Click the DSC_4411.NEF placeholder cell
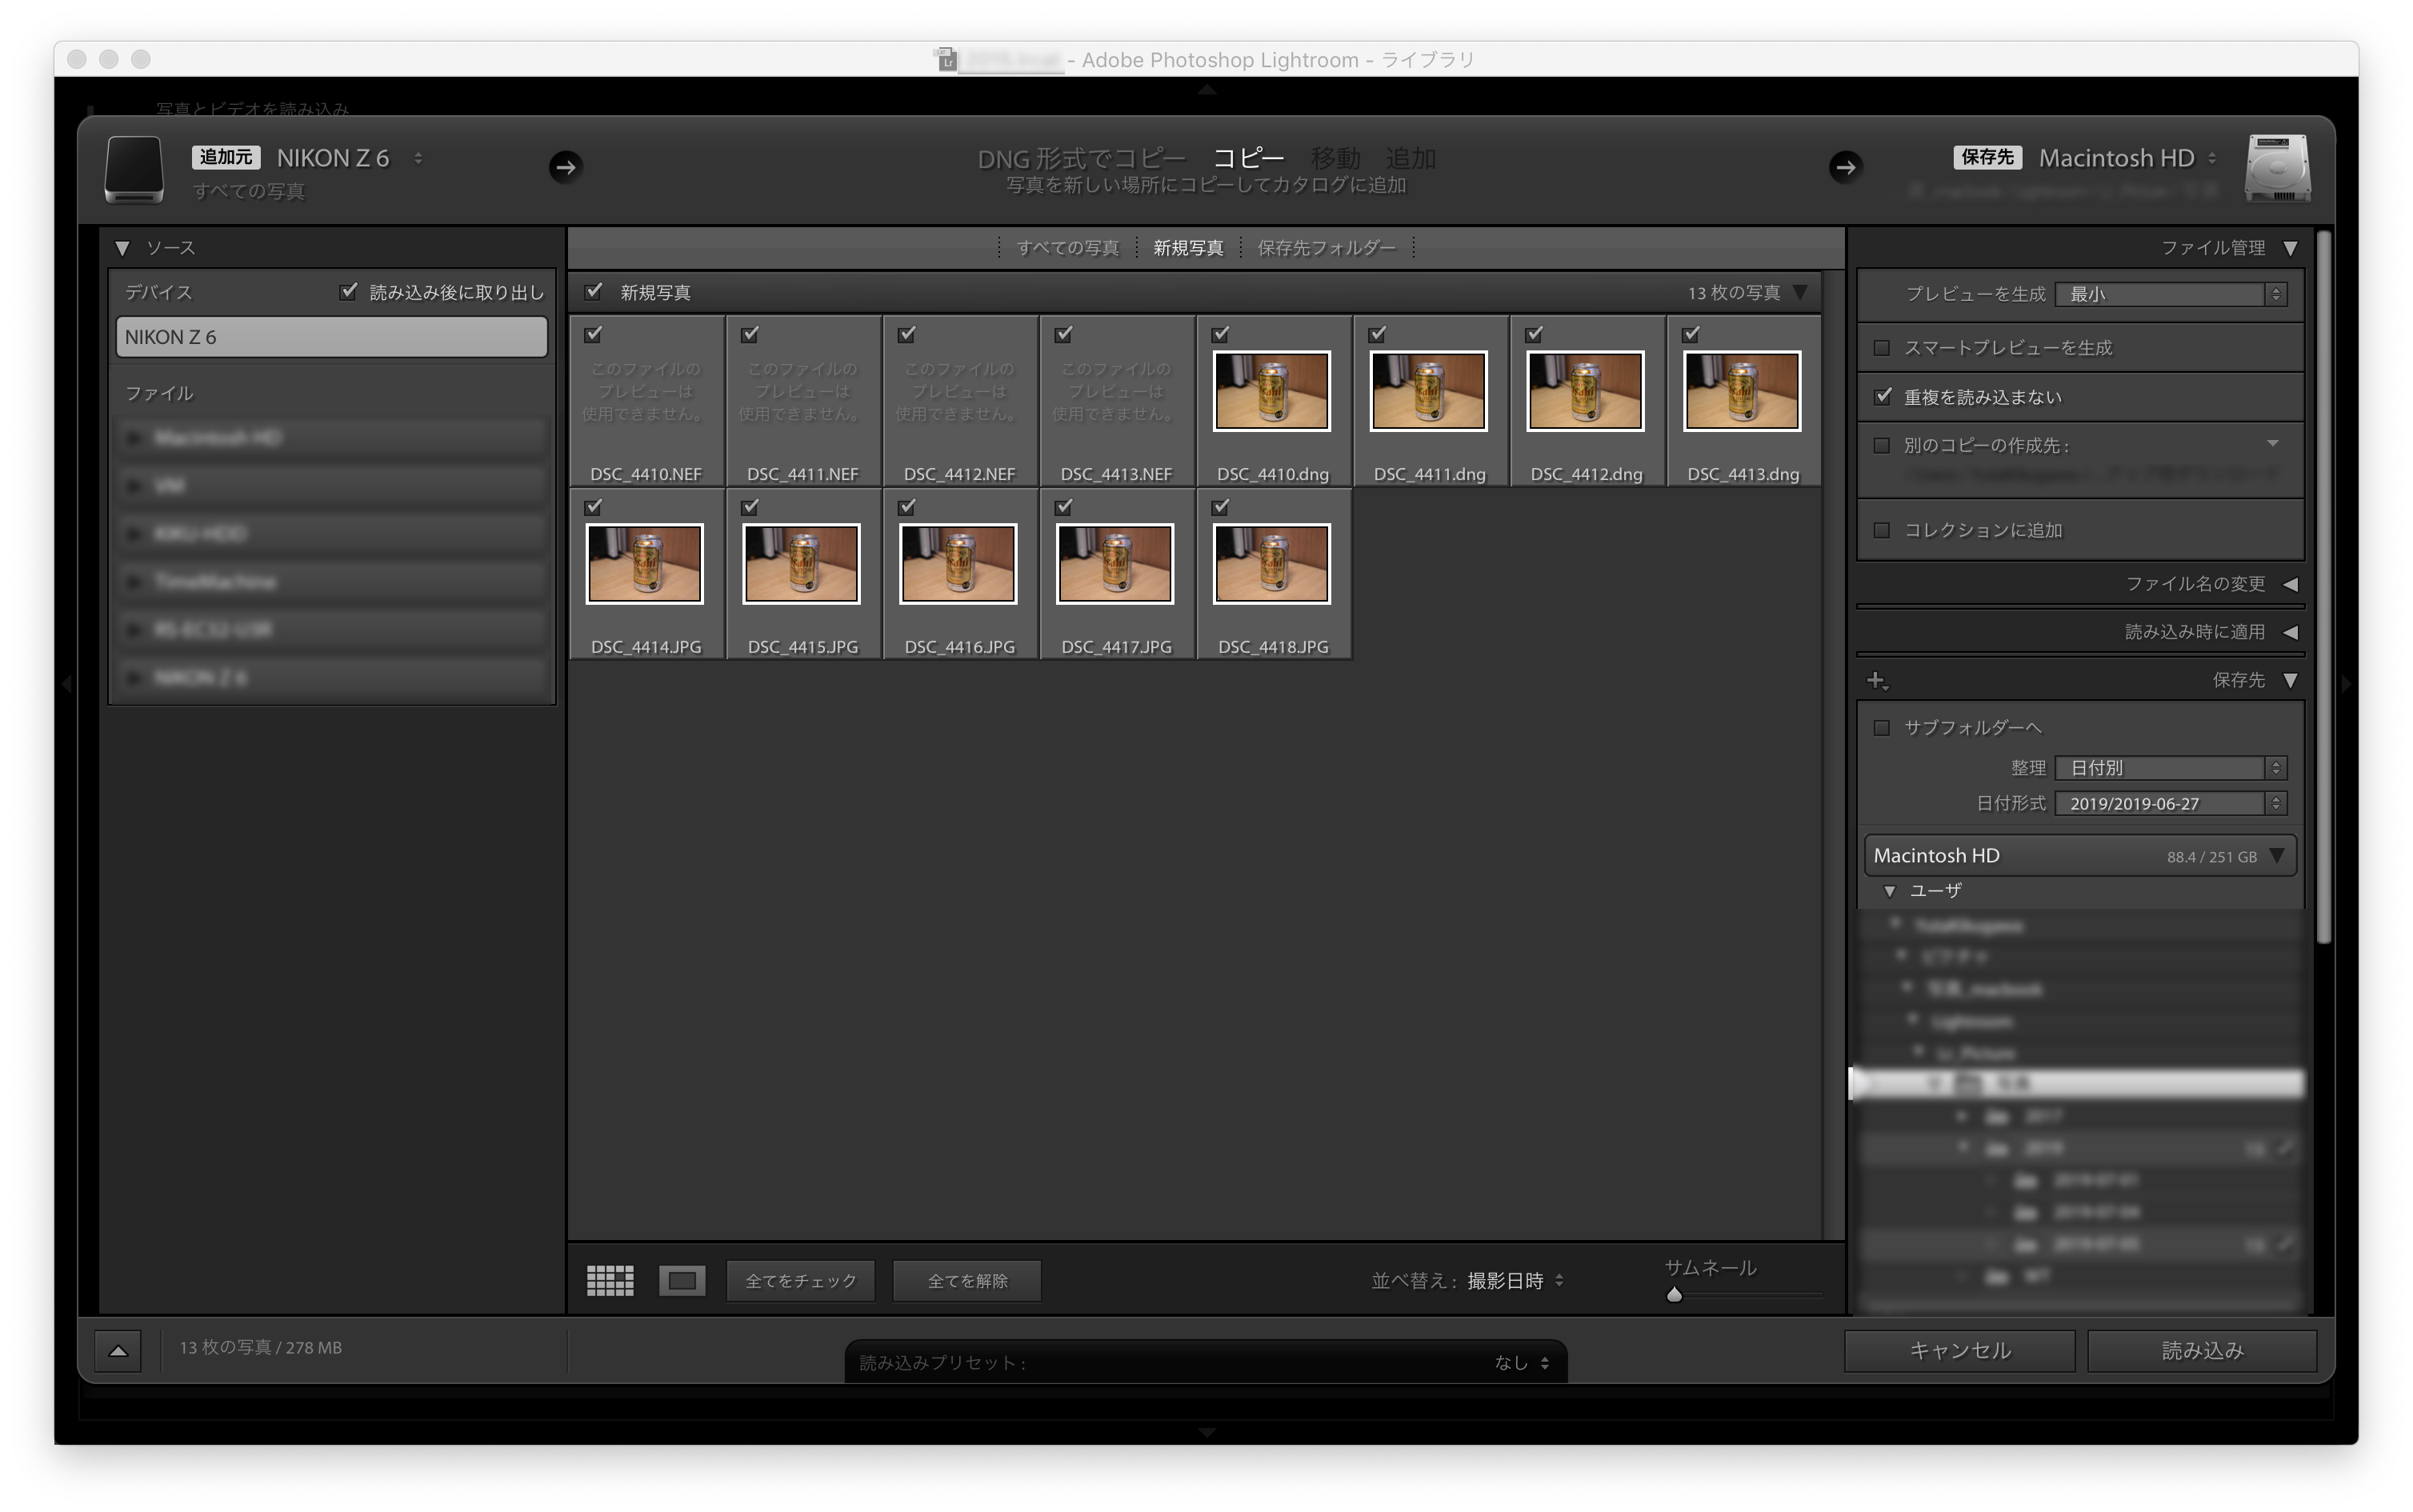 (803, 401)
